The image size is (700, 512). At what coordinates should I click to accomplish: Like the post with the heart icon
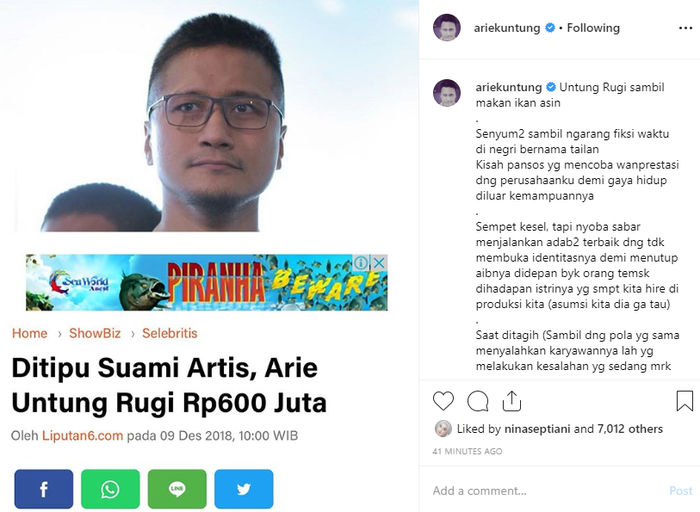(x=443, y=401)
